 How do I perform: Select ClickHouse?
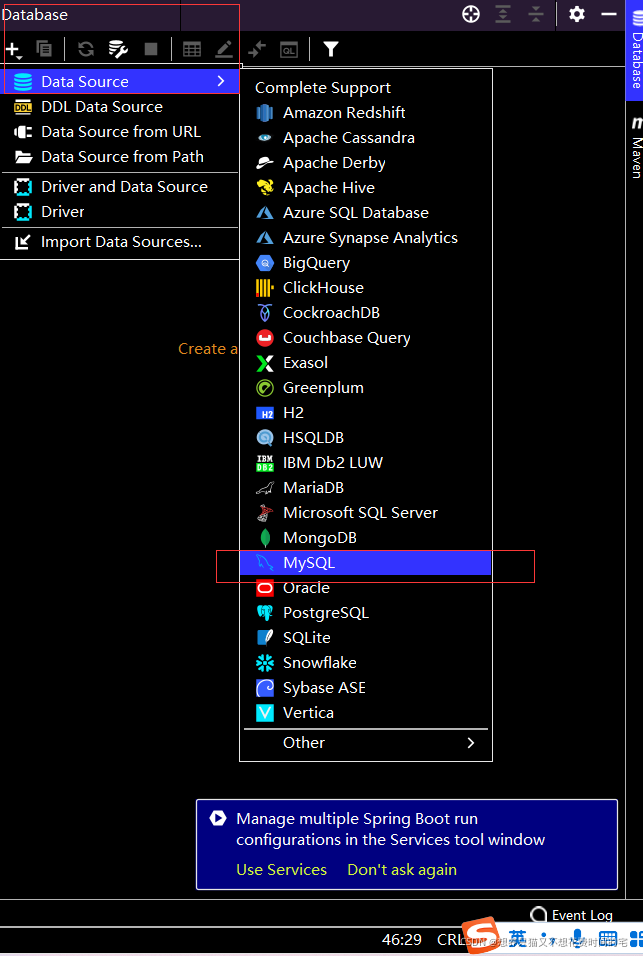point(366,288)
